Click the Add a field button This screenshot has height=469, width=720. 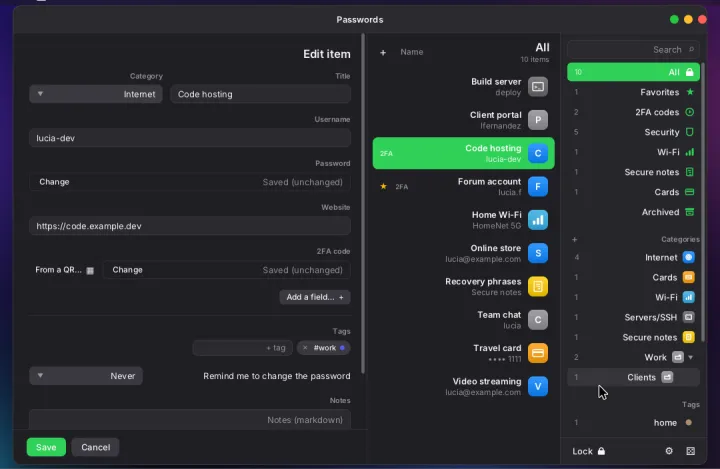315,297
